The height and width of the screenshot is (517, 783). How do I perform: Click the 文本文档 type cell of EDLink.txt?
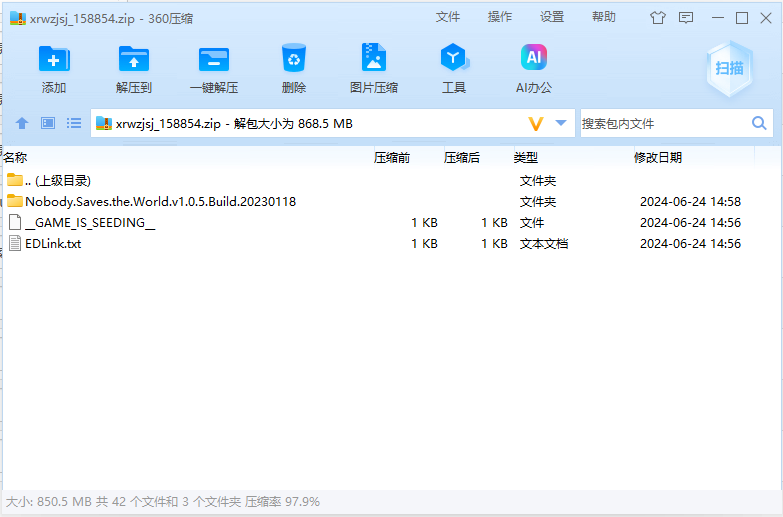click(x=544, y=244)
